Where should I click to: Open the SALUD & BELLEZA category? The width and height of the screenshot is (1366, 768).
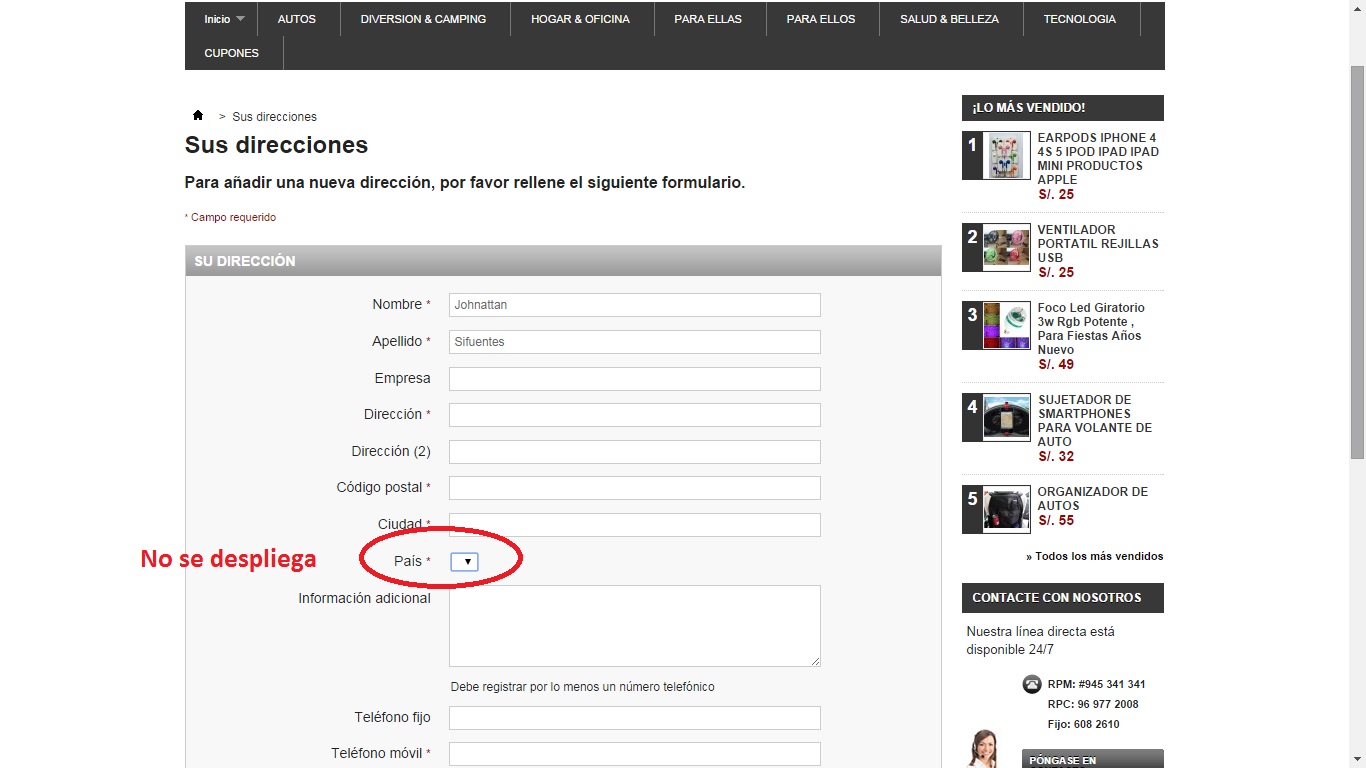pos(949,19)
